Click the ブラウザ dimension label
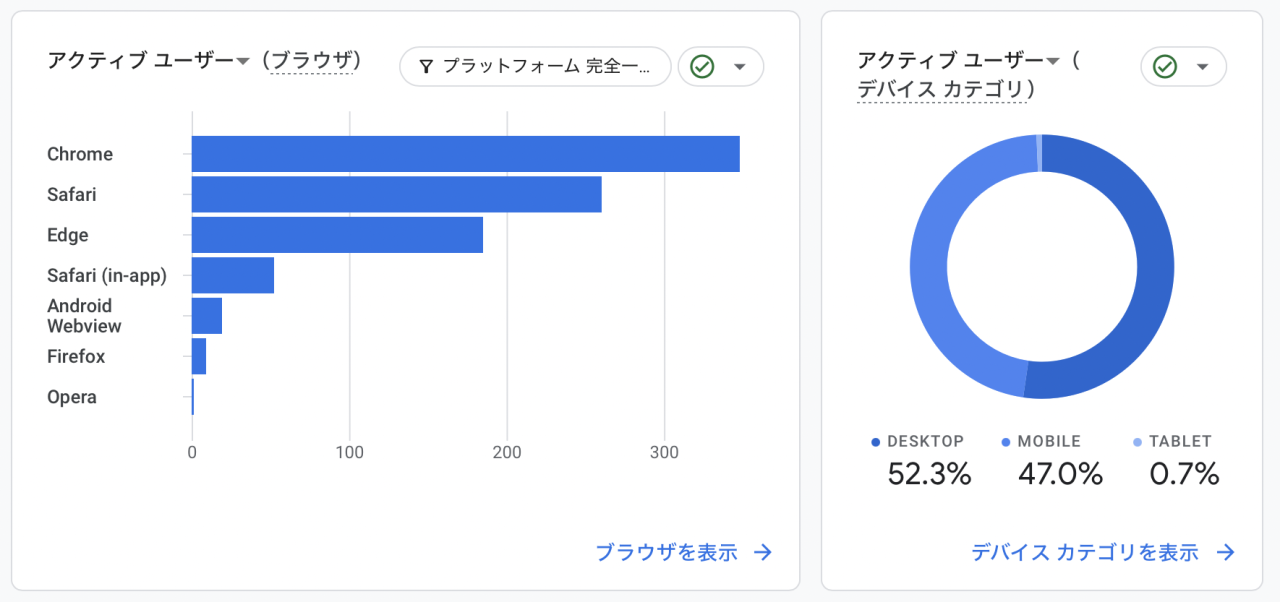 pyautogui.click(x=312, y=62)
